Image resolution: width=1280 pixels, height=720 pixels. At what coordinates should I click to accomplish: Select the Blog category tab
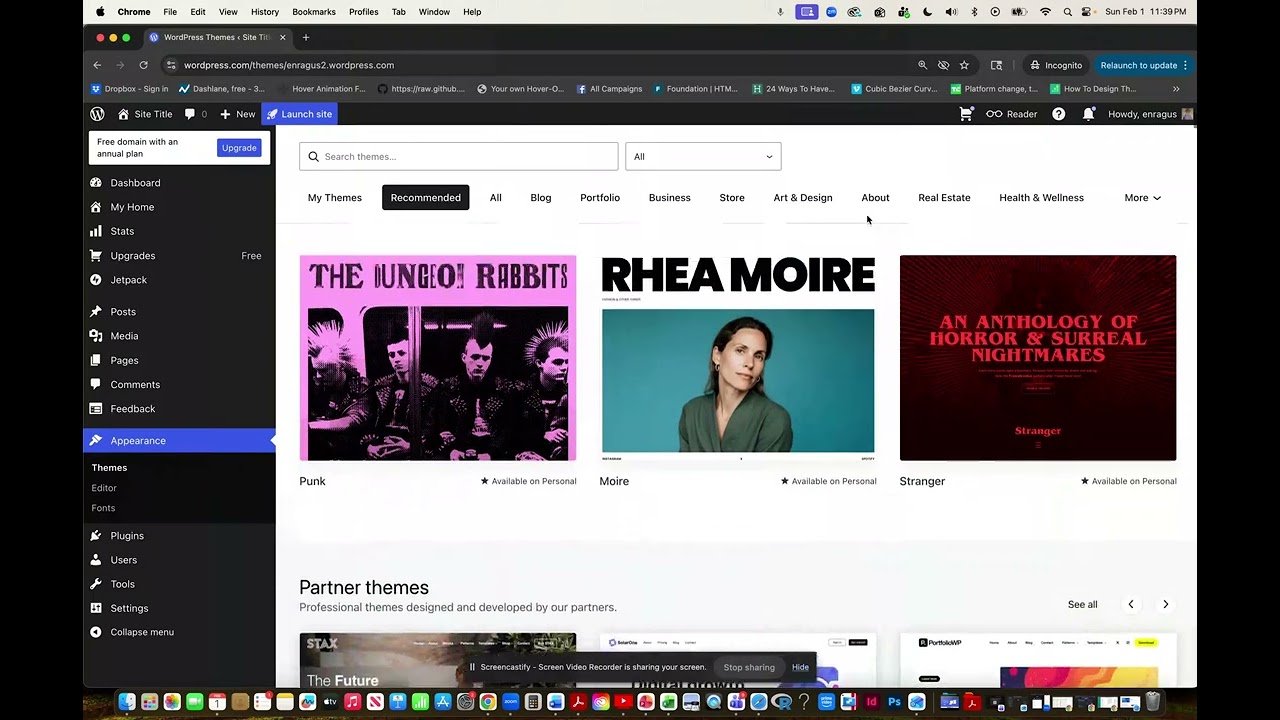pyautogui.click(x=541, y=198)
